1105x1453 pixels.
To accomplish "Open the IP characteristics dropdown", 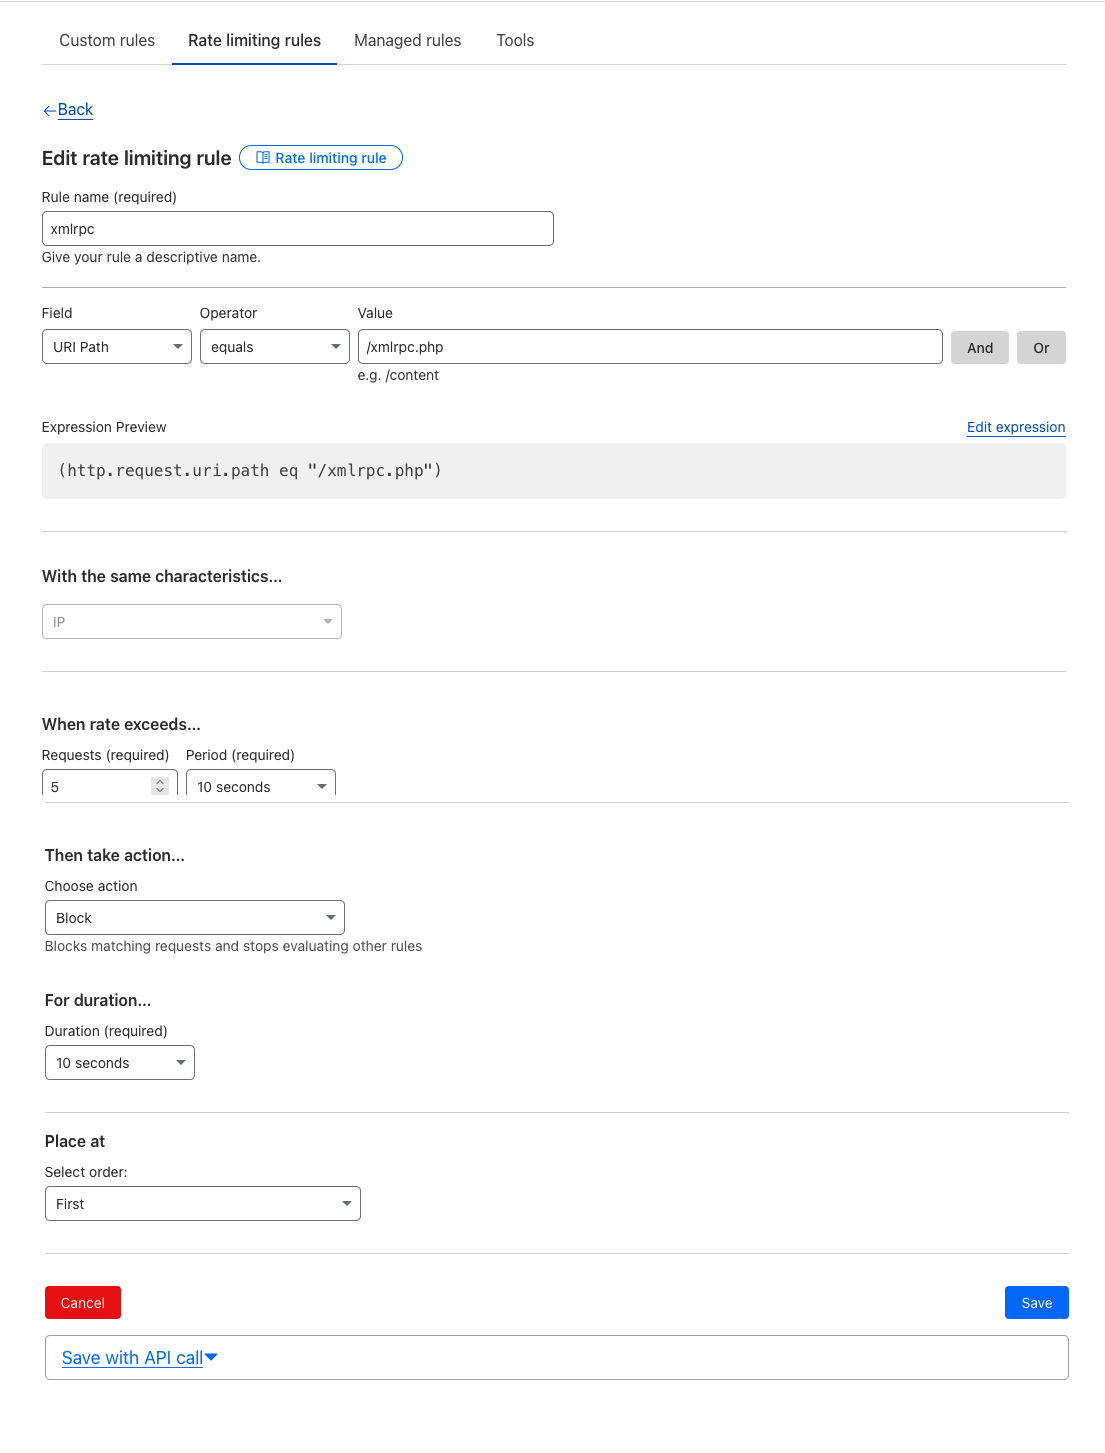I will point(192,622).
